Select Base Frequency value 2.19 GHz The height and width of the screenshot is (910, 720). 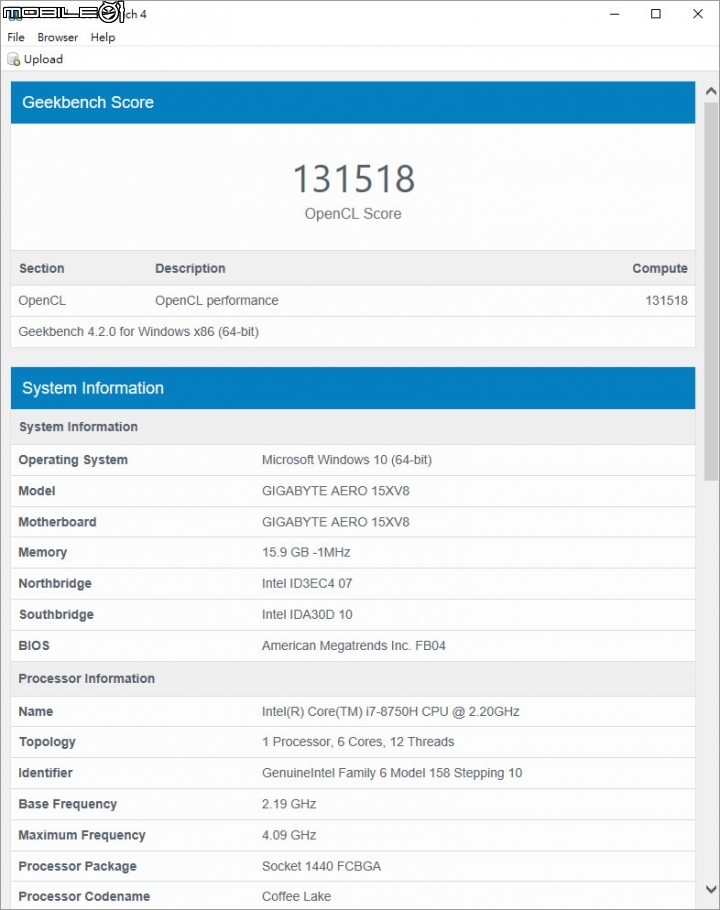[x=289, y=804]
